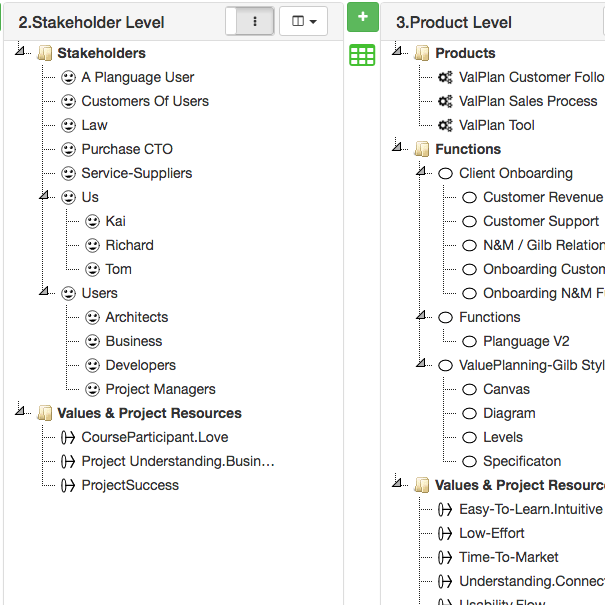Select the Onboarding N&M function
605x605 pixels.
pos(544,293)
